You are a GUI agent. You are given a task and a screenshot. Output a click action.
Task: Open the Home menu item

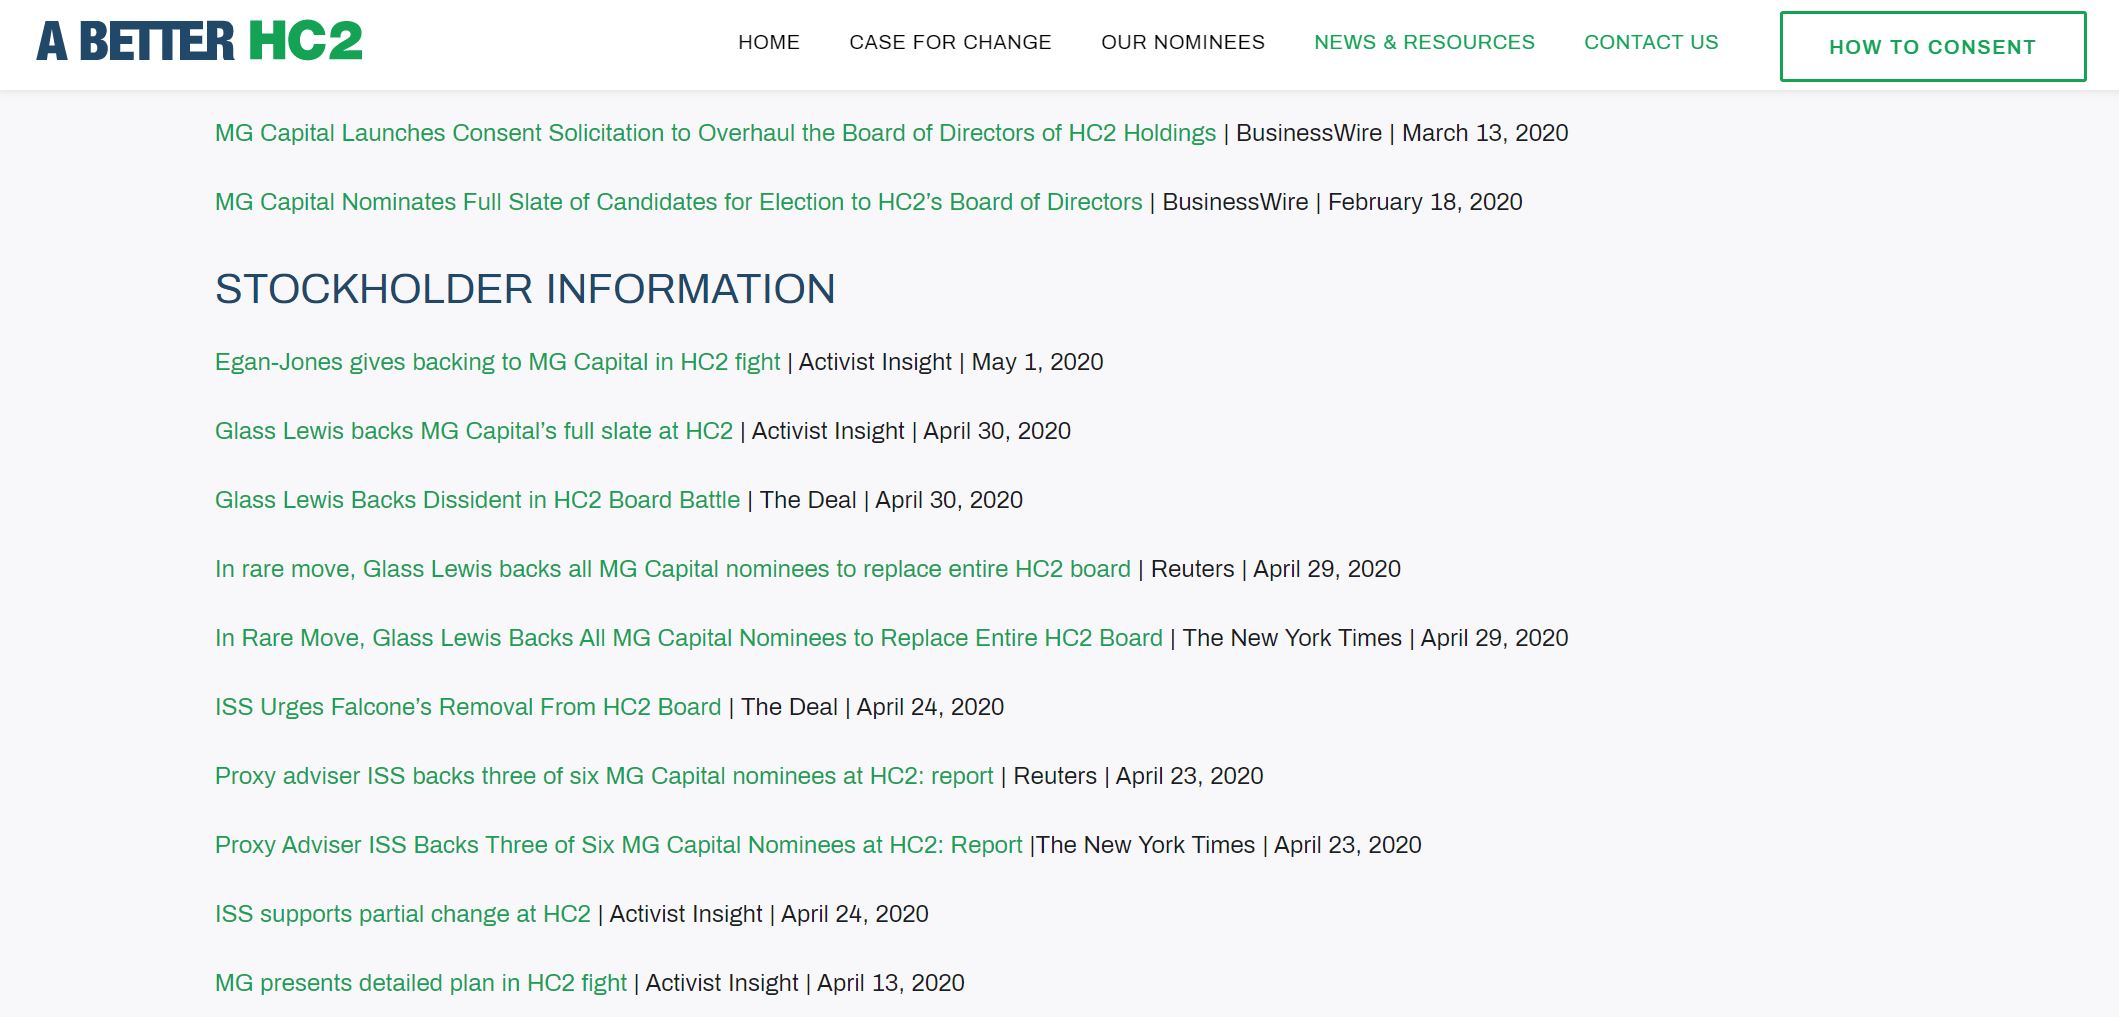point(768,42)
